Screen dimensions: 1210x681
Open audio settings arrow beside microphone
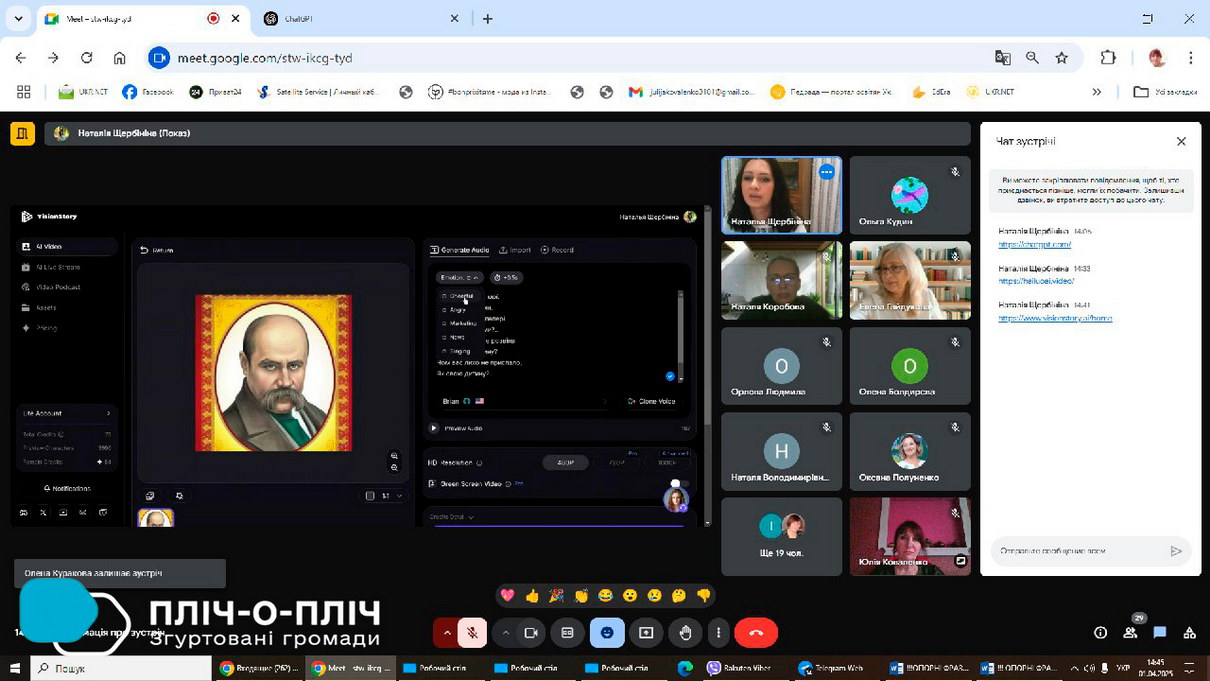tap(446, 633)
